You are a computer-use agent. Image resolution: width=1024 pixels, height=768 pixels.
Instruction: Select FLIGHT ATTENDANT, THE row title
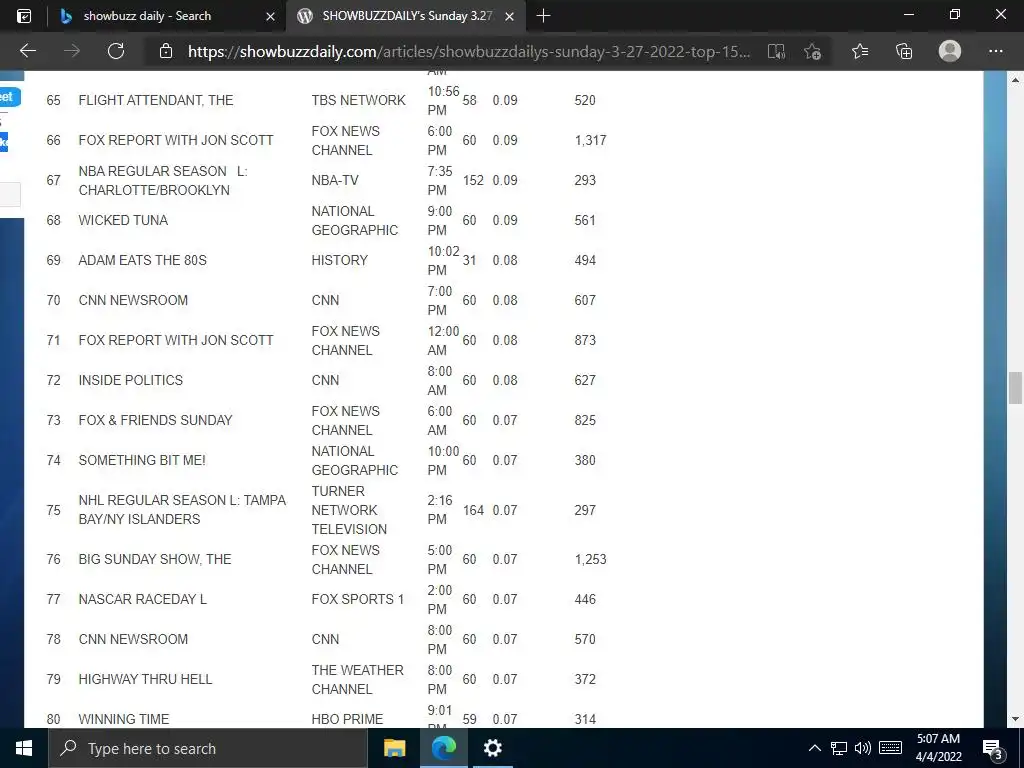point(155,100)
